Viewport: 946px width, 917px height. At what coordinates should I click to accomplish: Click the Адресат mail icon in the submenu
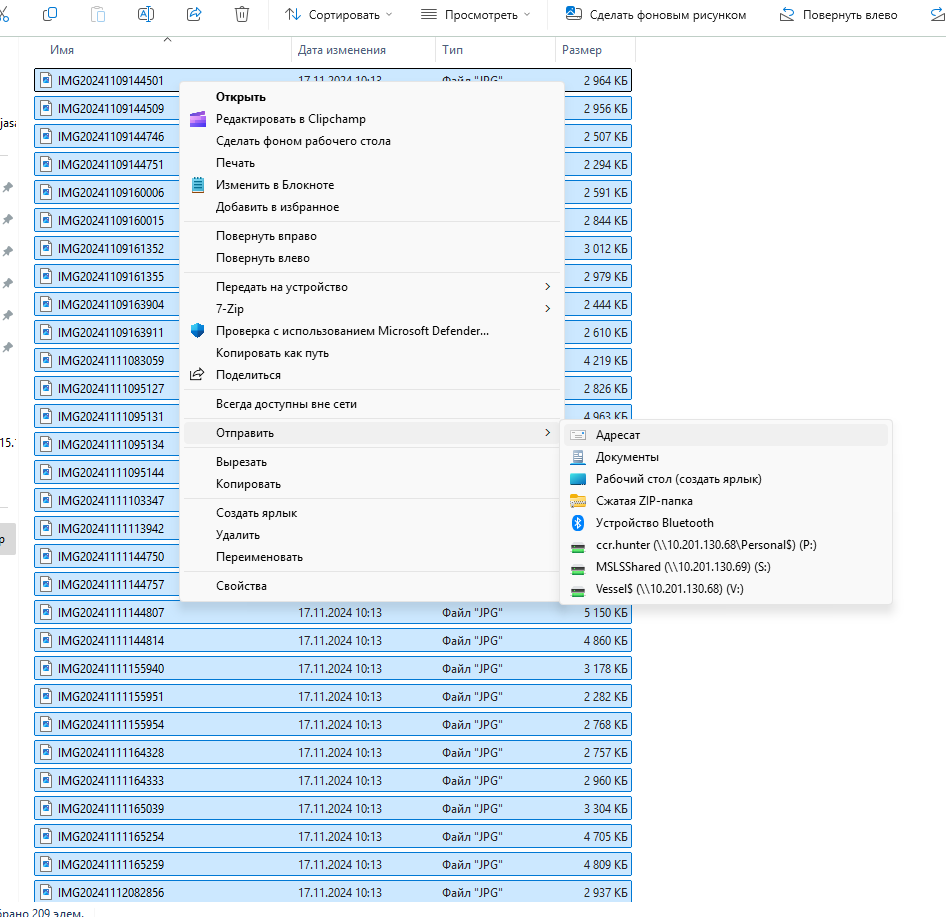pyautogui.click(x=578, y=435)
